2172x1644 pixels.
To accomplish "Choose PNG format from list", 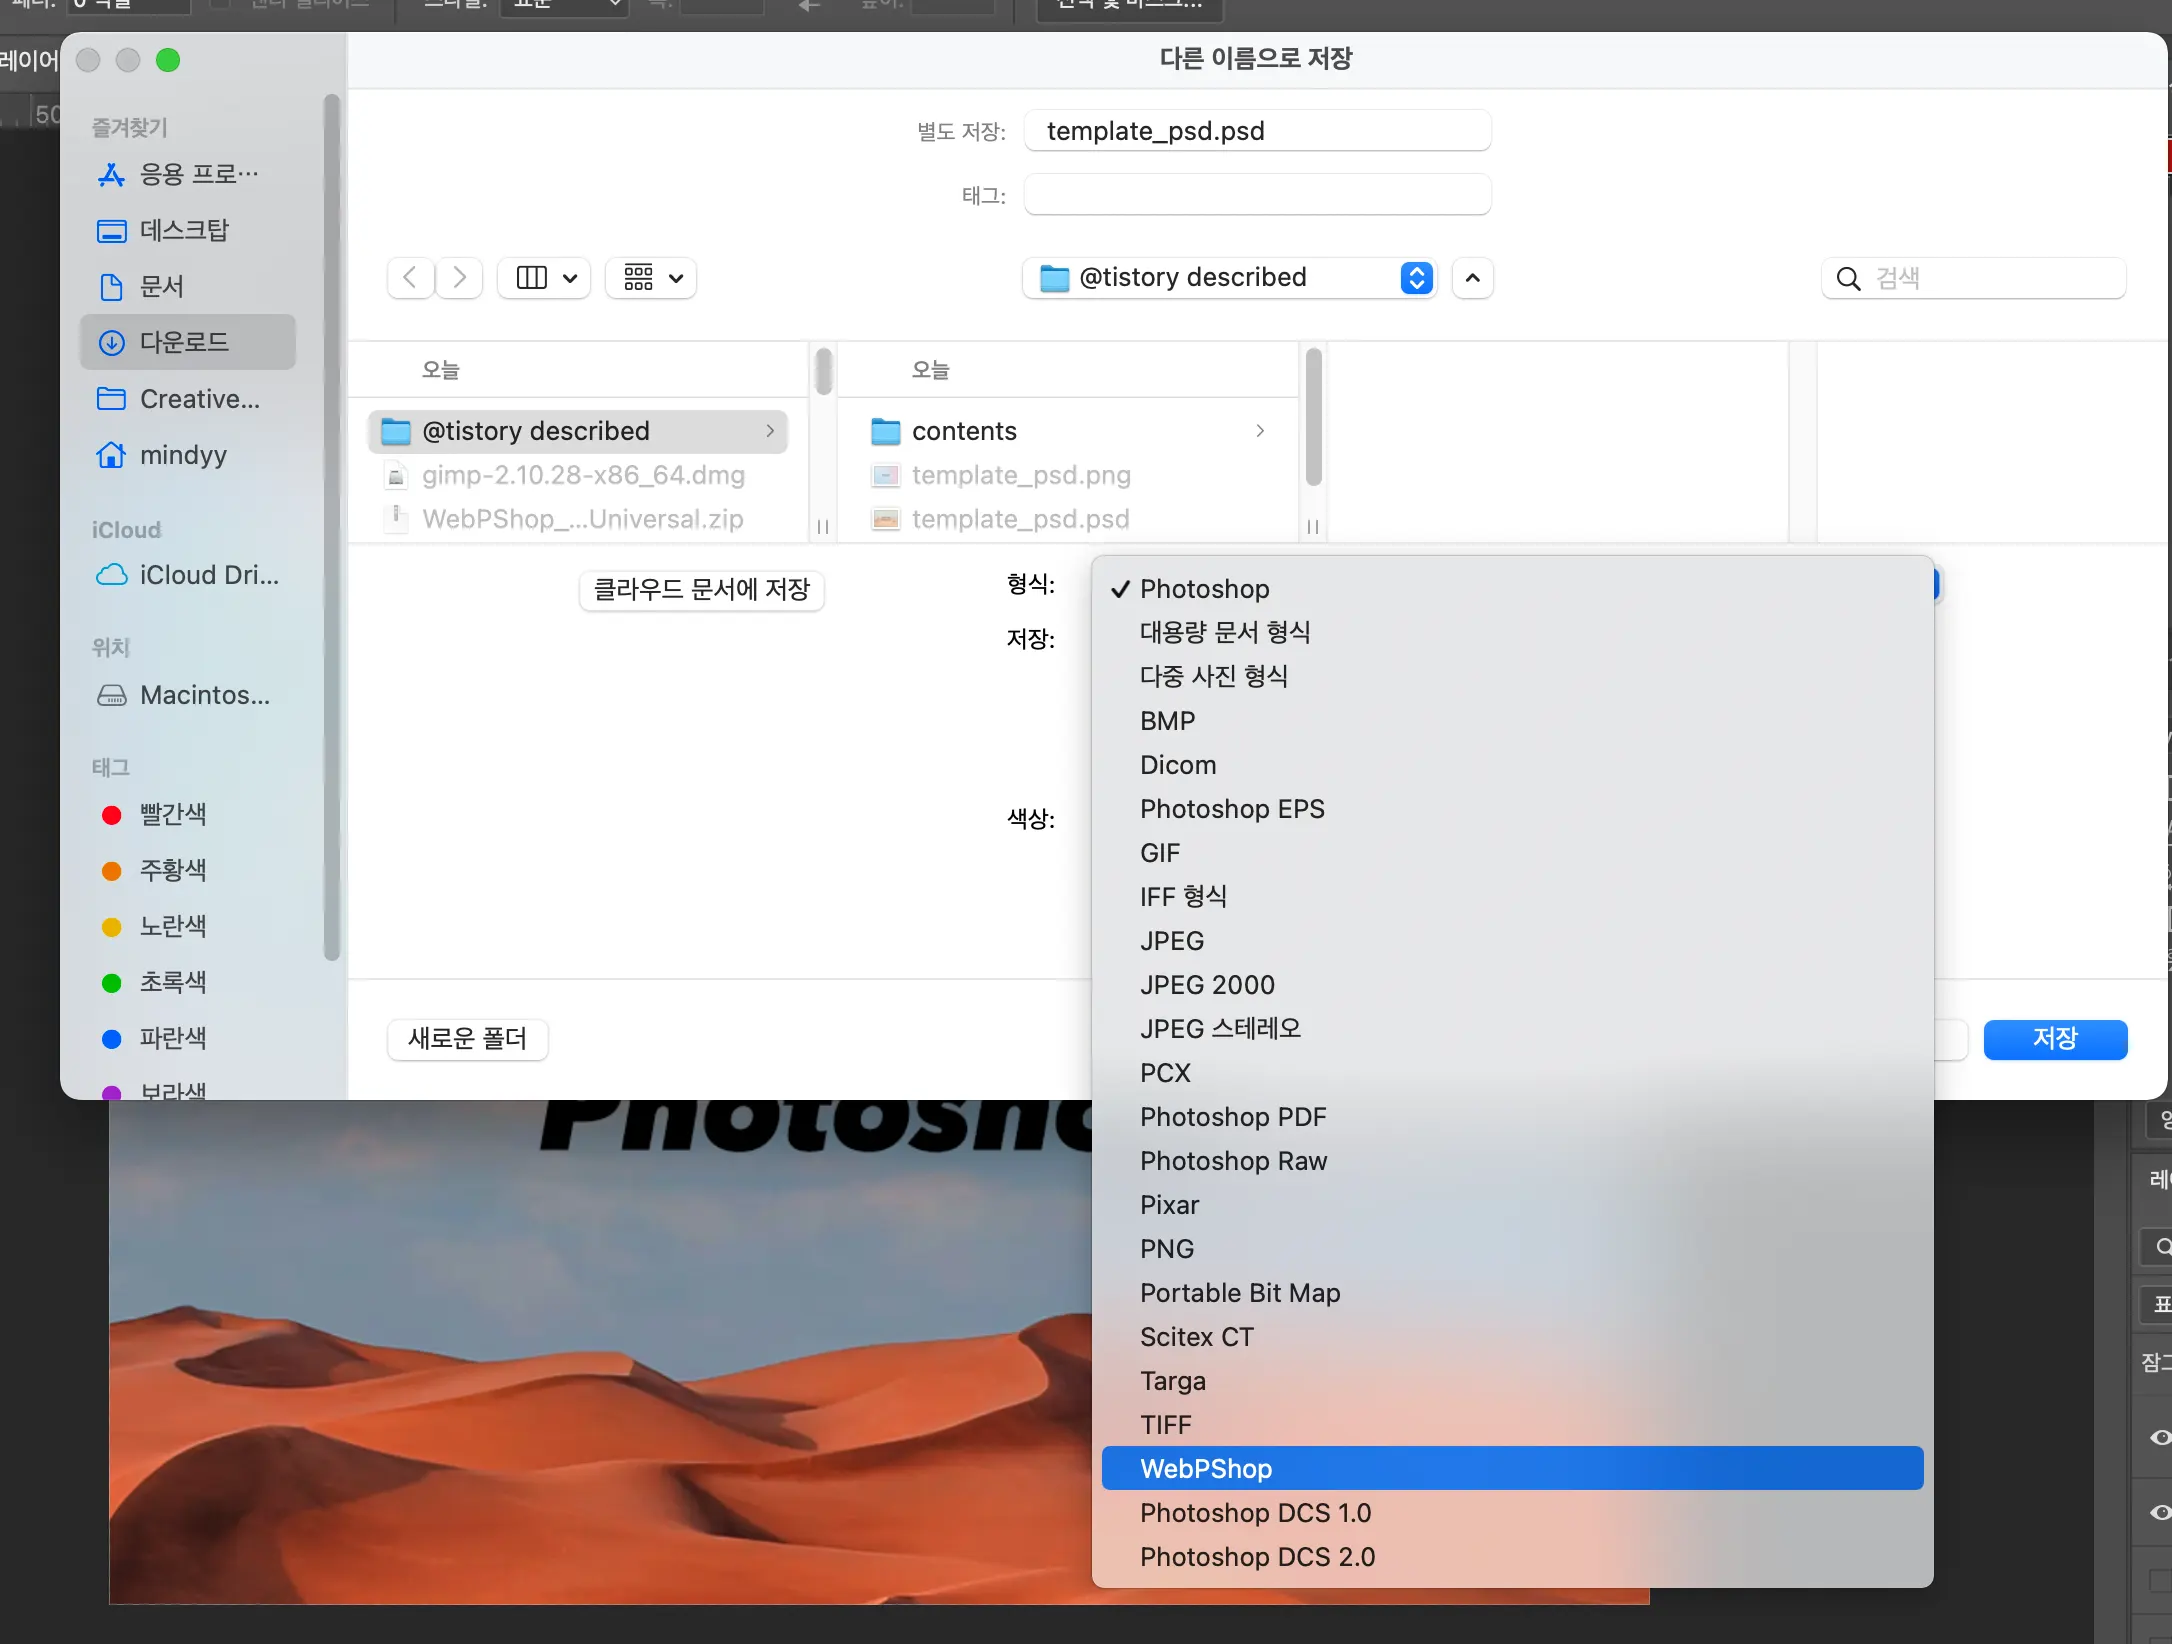I will pos(1167,1248).
